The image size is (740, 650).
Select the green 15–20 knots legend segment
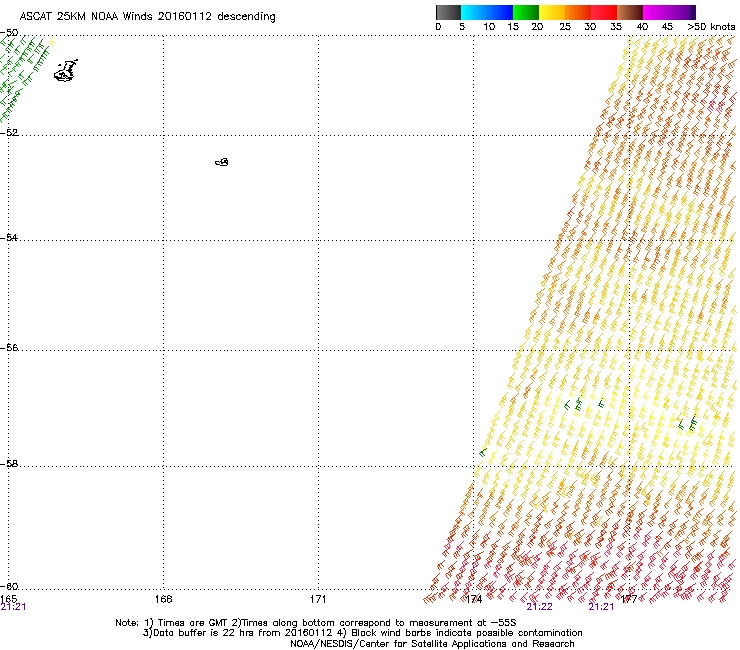click(525, 12)
